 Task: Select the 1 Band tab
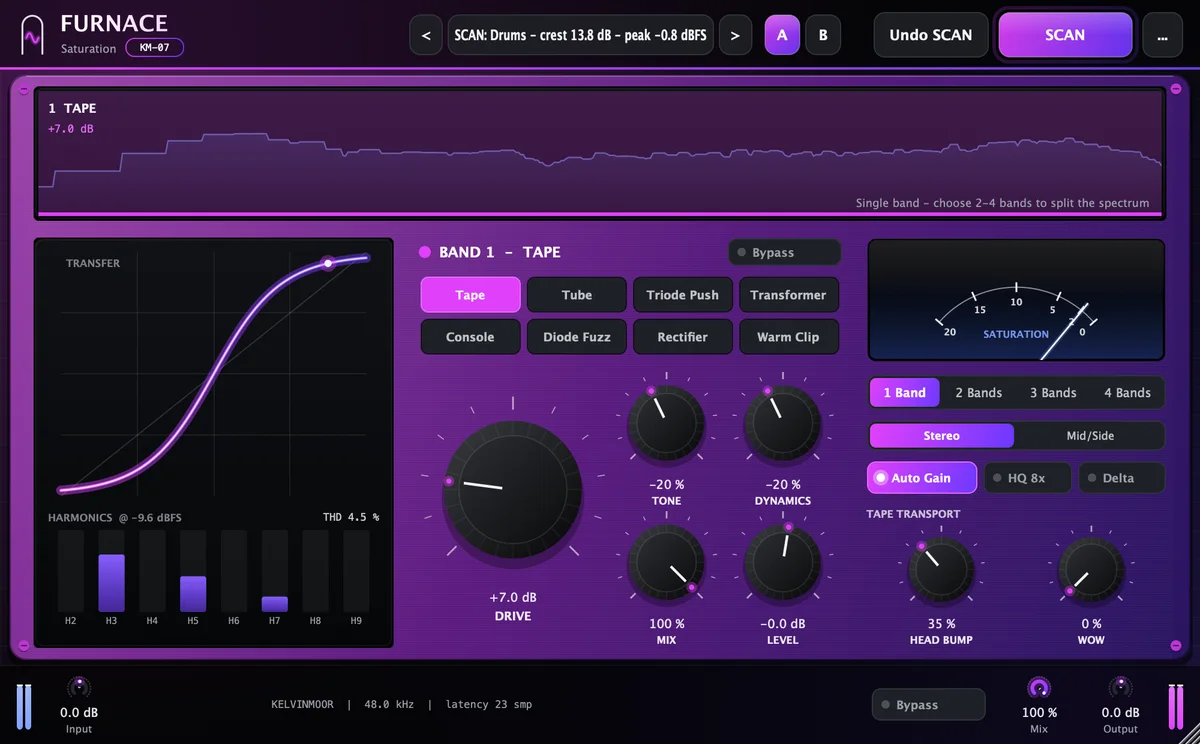[x=904, y=393]
